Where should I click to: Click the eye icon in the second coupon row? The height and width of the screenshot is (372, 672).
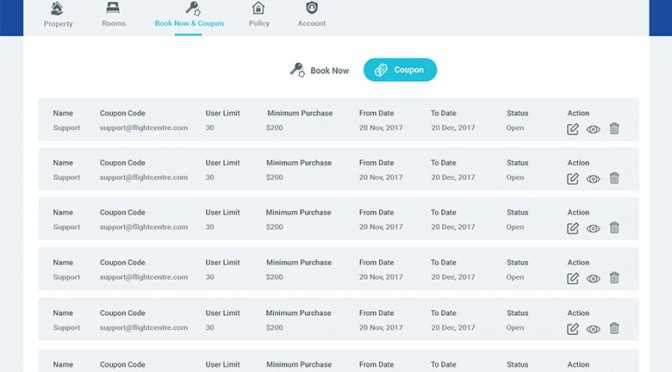593,179
